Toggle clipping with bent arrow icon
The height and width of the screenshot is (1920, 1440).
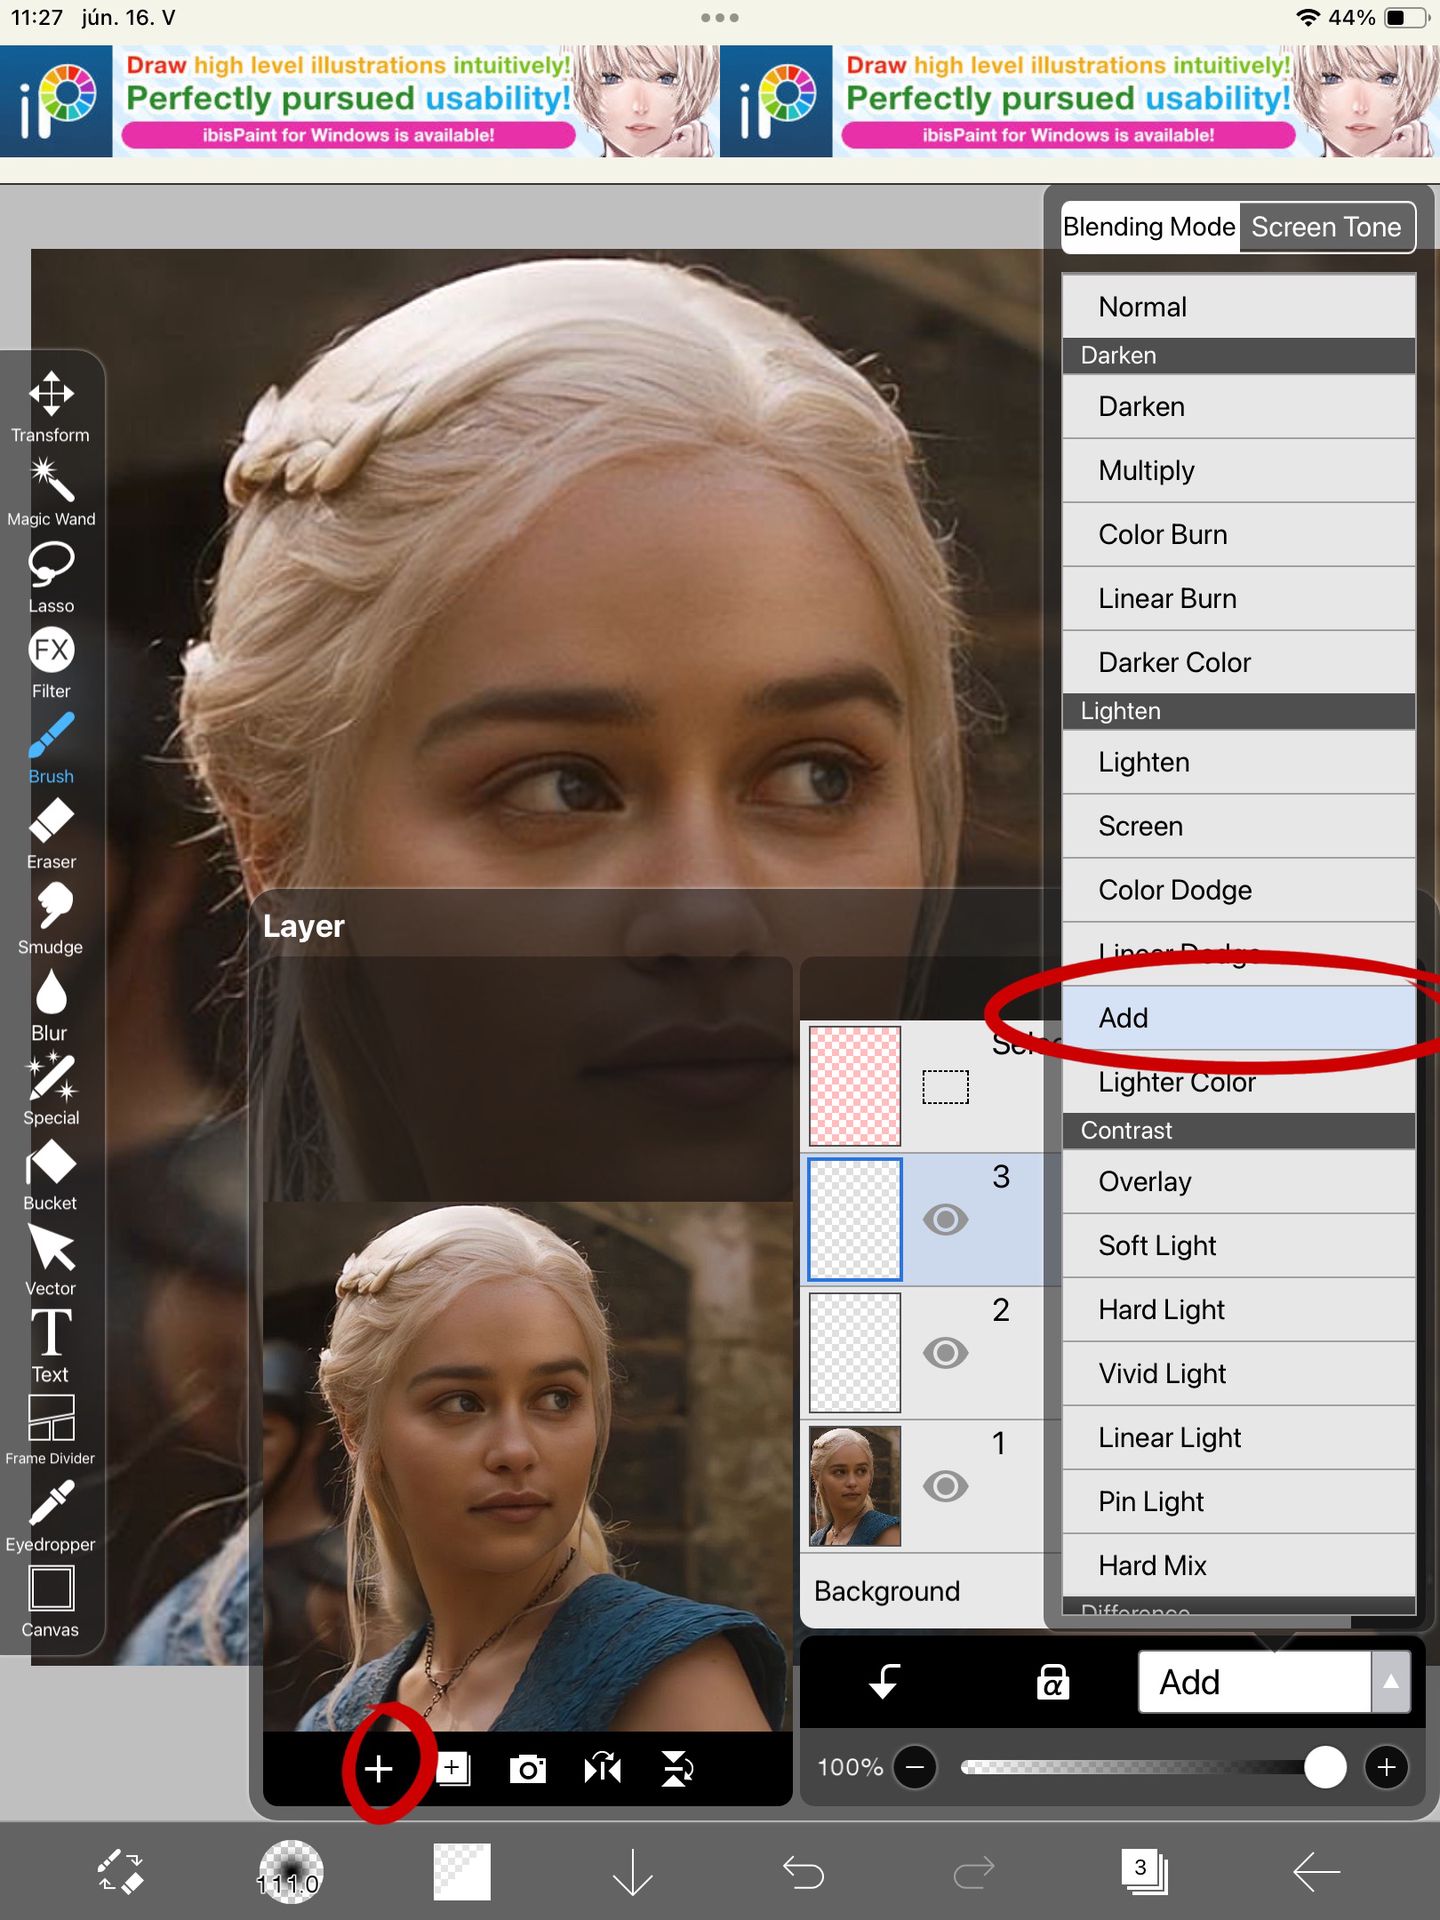(885, 1682)
